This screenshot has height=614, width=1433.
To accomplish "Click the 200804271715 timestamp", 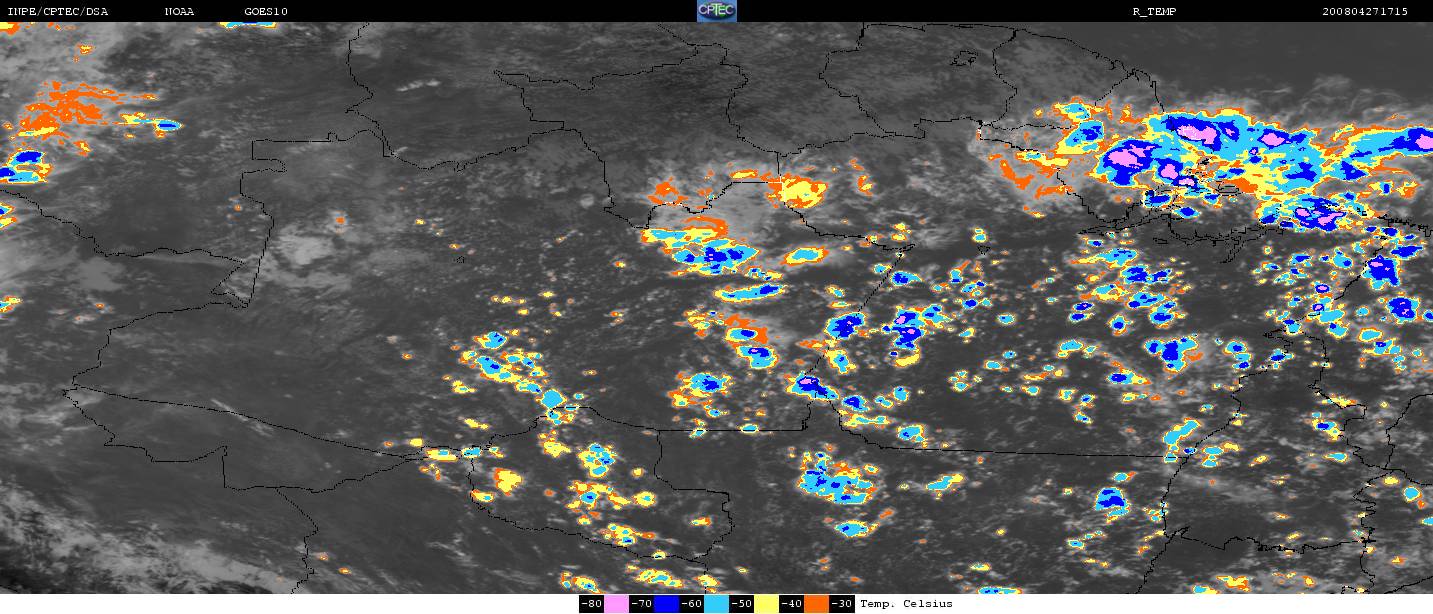I will [x=1365, y=11].
